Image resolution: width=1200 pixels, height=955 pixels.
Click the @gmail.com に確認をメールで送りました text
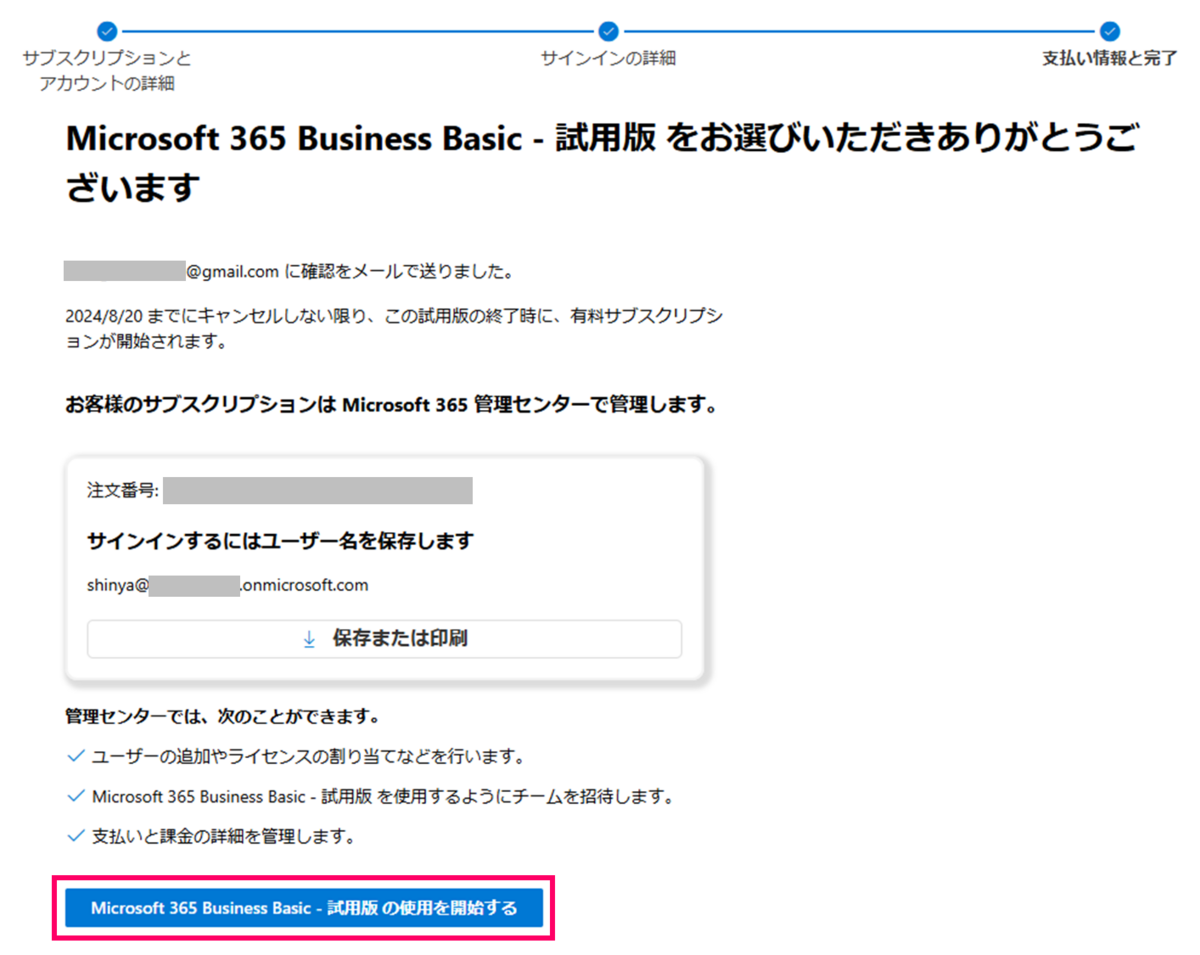pos(349,271)
